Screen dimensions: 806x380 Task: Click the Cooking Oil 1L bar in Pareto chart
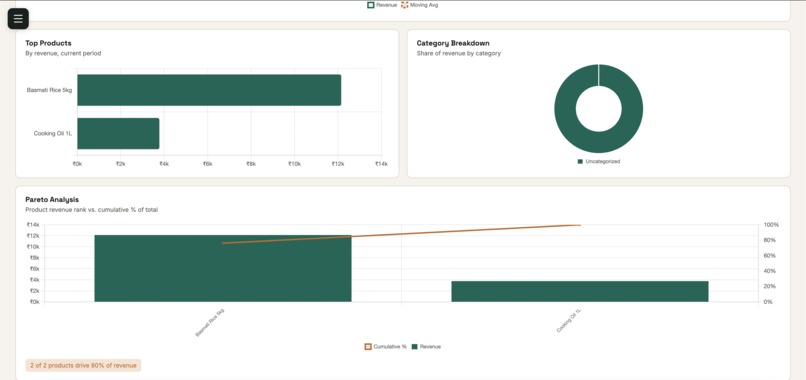pos(580,292)
